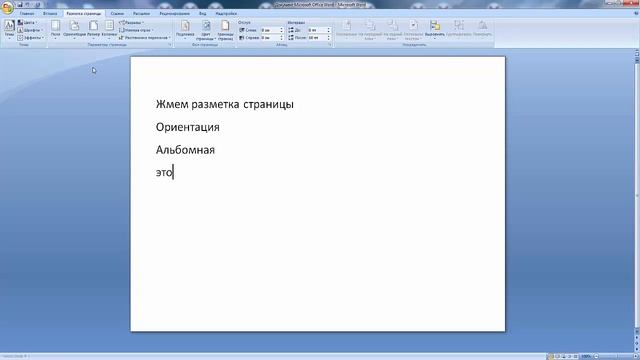Step the spacing До value spinner
640x360 pixels.
coord(329,30)
